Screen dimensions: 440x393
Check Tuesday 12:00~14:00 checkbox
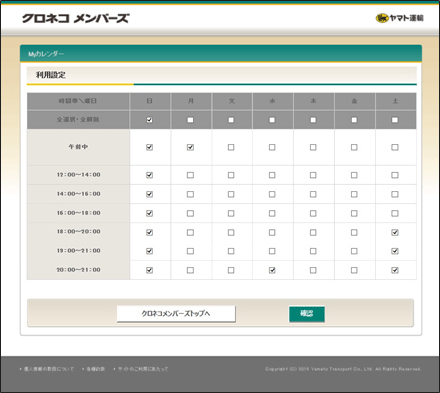(231, 175)
